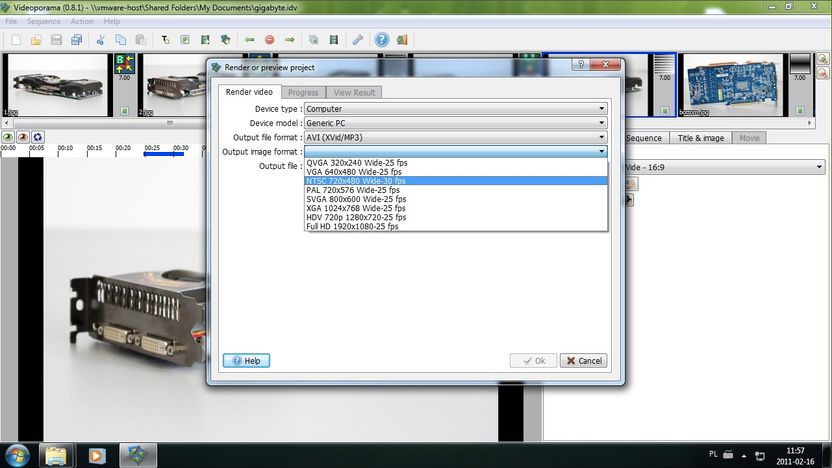832x468 pixels.
Task: Click the Cancel button in the render dialog
Action: 583,361
